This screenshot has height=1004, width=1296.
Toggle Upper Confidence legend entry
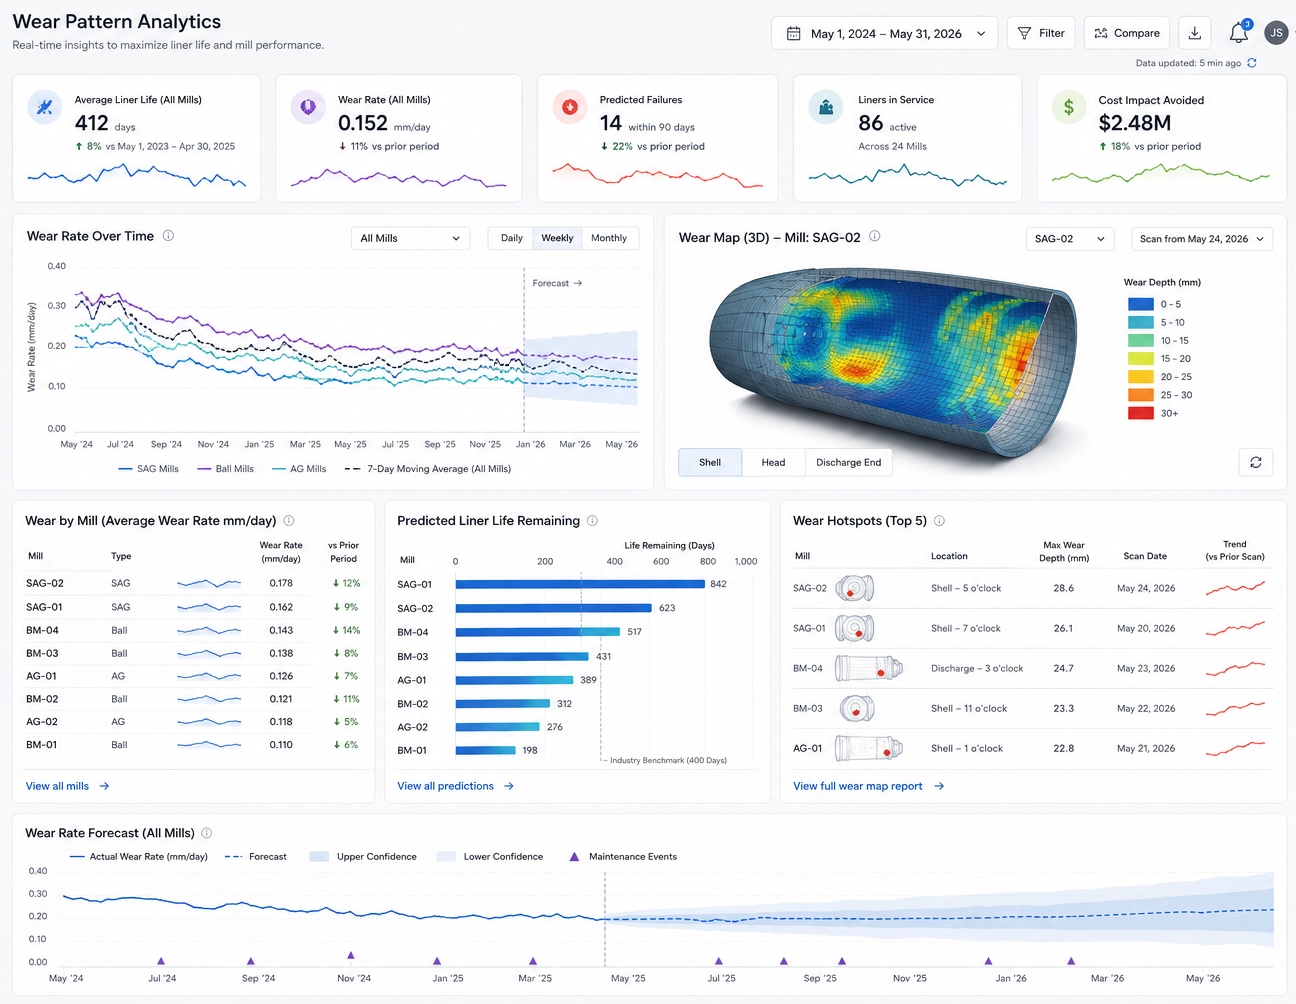[363, 857]
